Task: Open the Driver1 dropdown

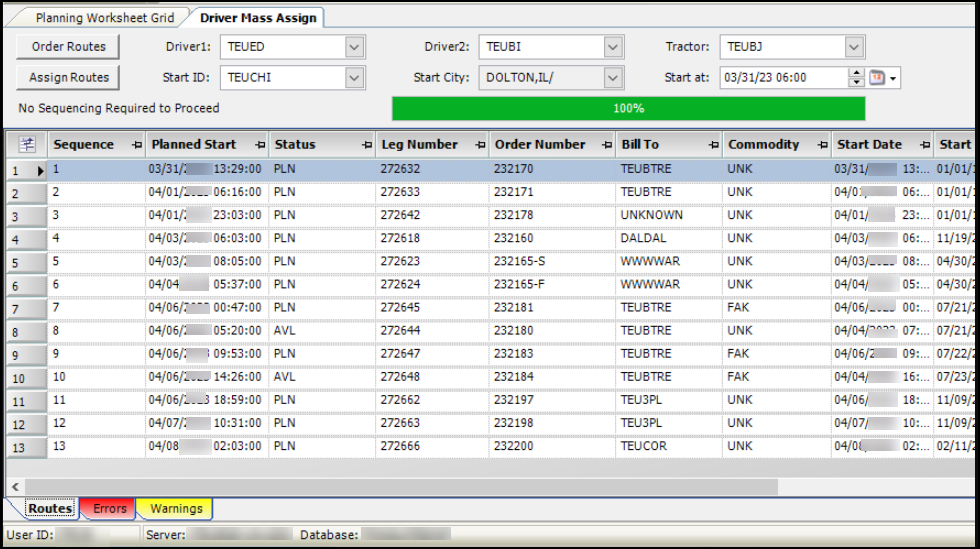Action: tap(354, 47)
